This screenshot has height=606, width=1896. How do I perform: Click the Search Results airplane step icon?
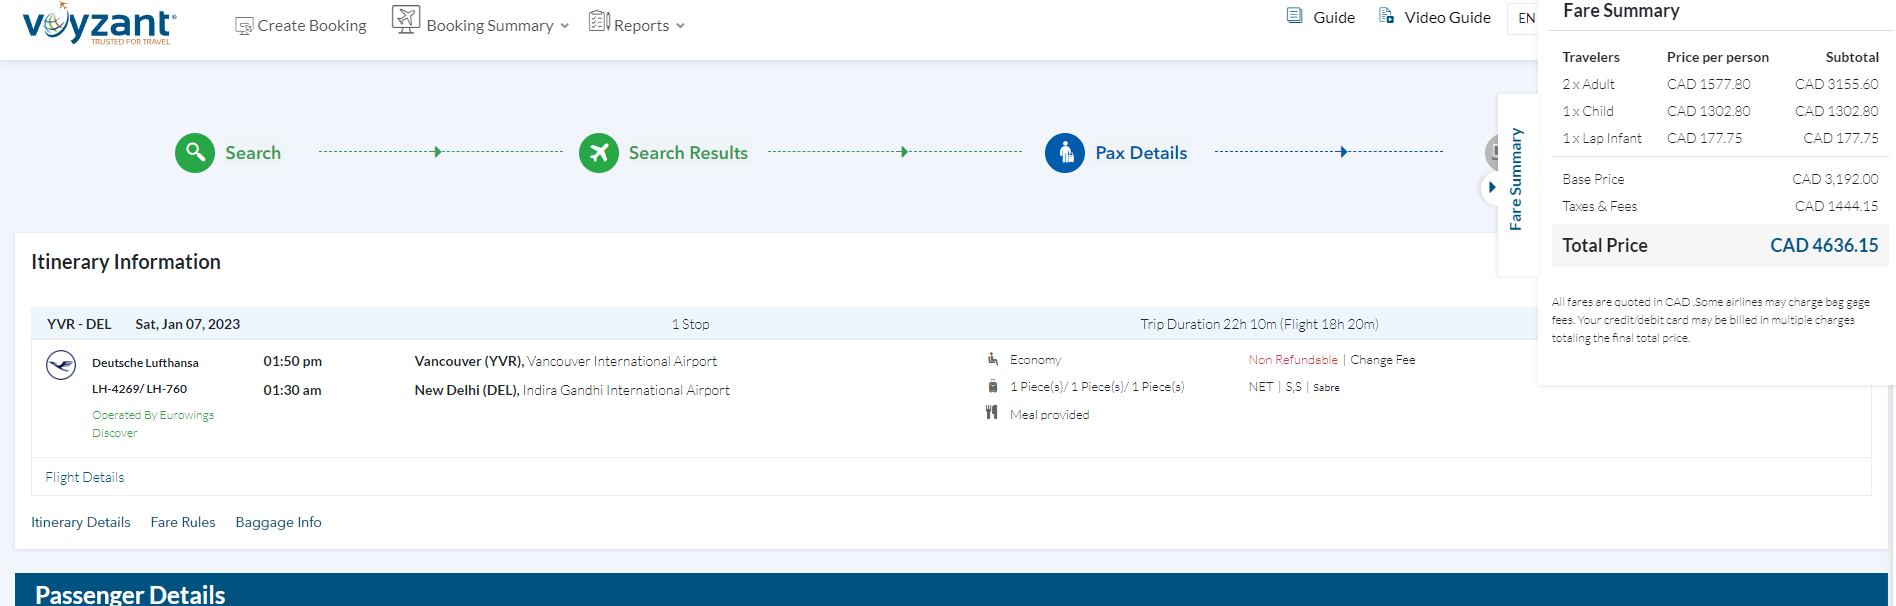tap(598, 153)
